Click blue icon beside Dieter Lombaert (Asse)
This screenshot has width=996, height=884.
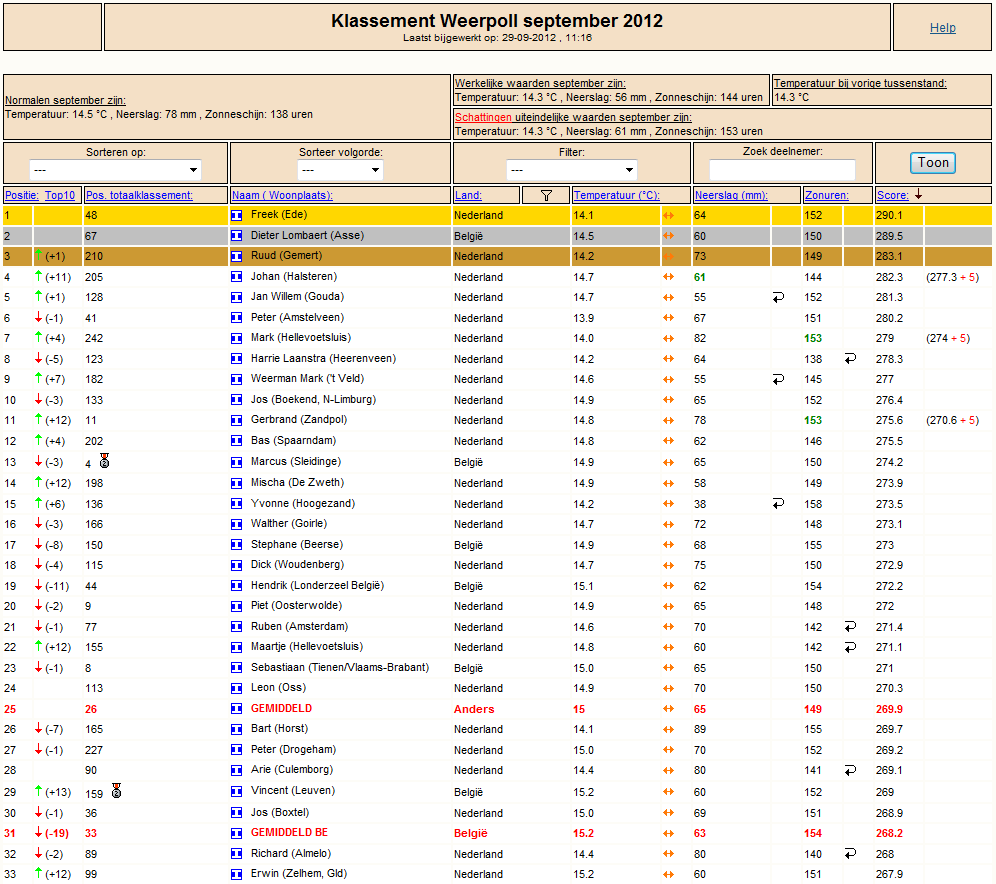pyautogui.click(x=236, y=236)
